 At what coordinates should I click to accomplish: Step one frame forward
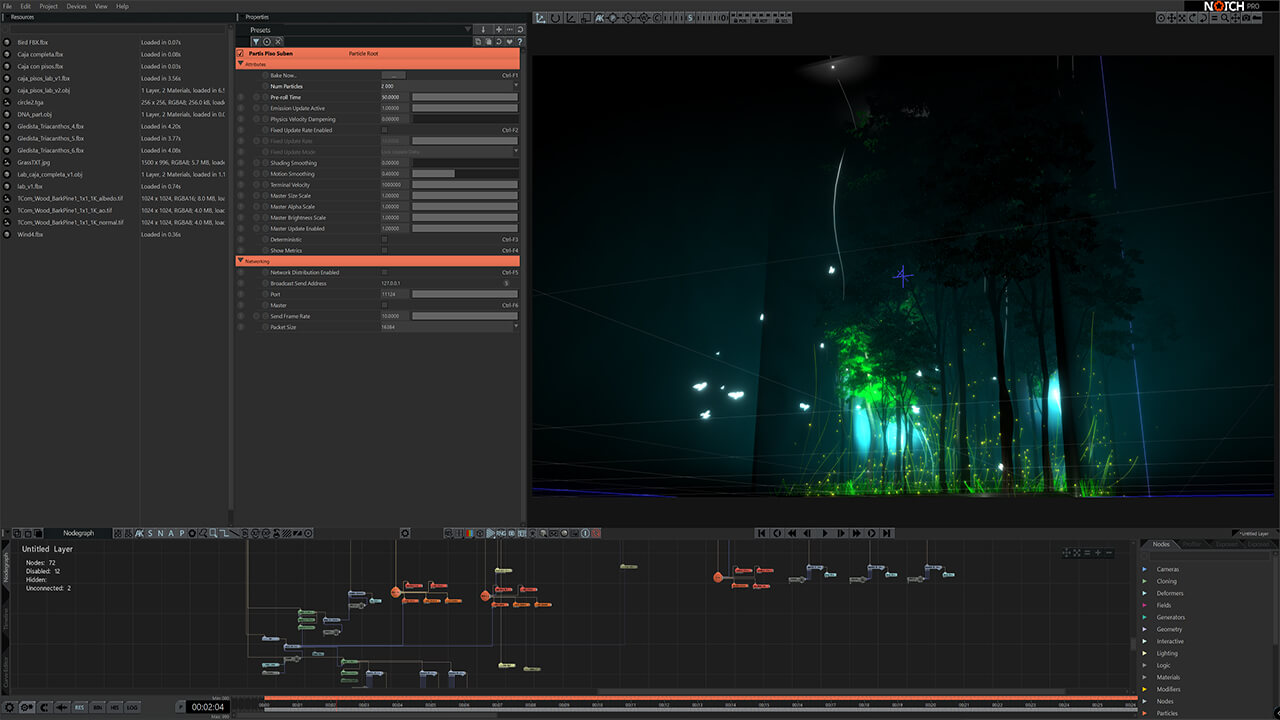[x=840, y=533]
